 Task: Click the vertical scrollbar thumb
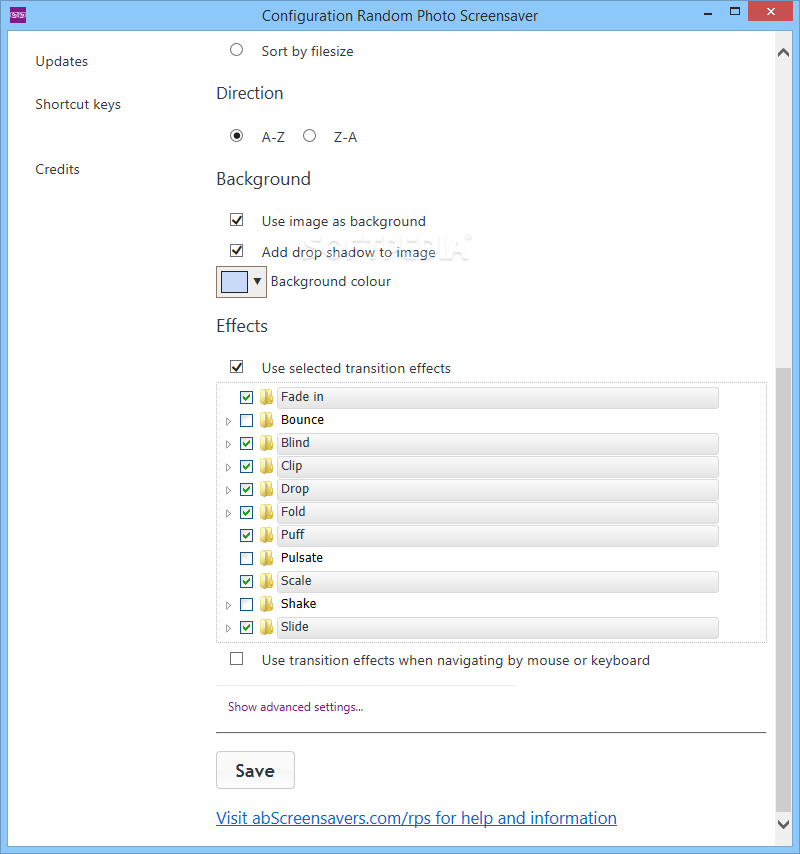point(783,590)
